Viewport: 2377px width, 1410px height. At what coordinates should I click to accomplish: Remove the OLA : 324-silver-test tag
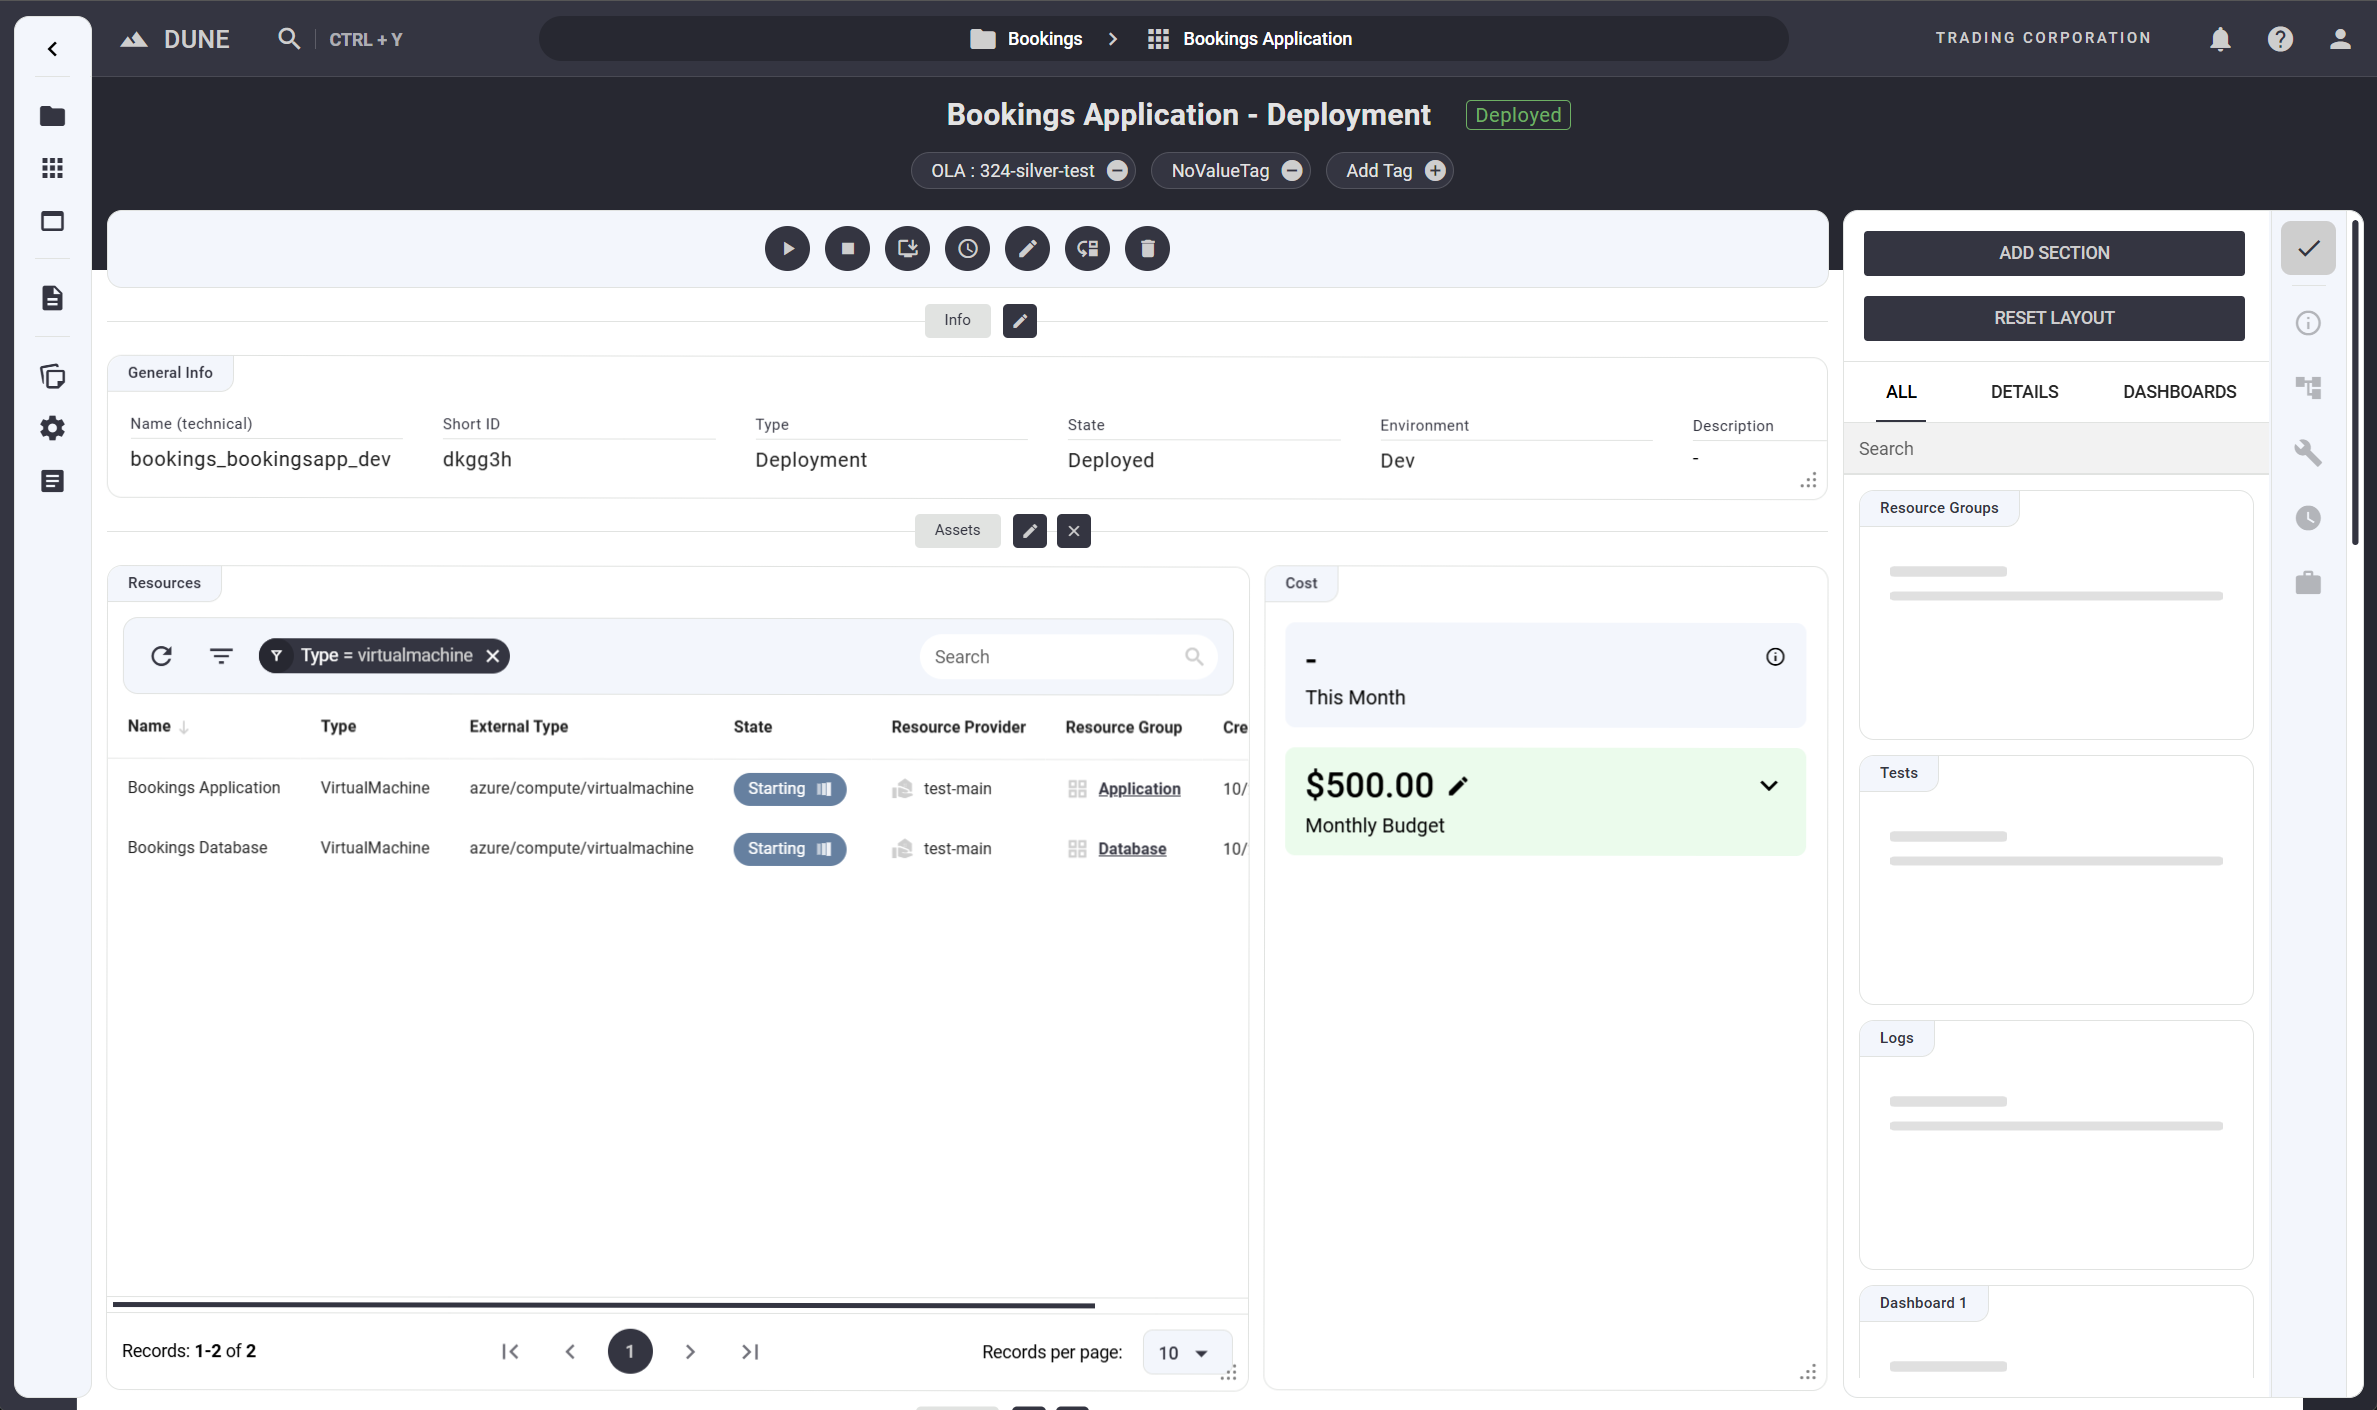tap(1117, 171)
